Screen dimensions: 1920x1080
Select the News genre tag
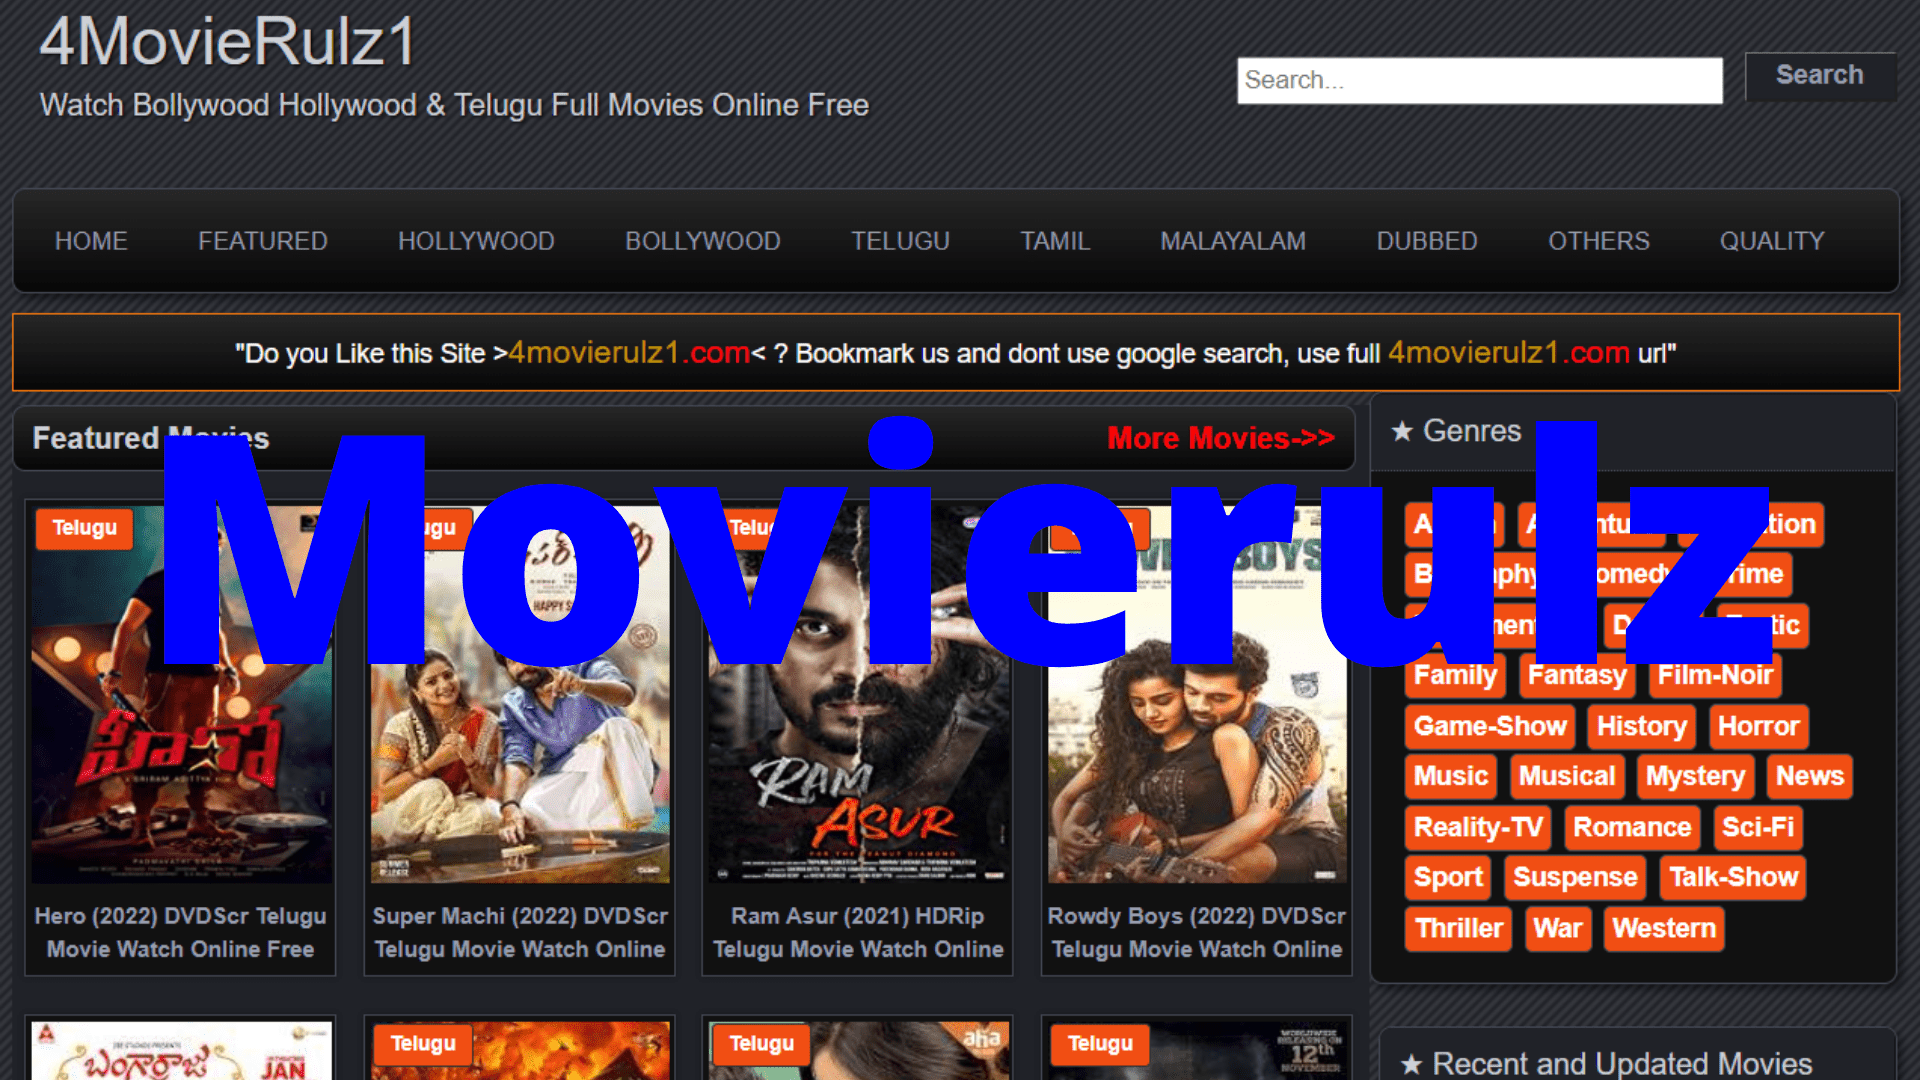(1810, 777)
